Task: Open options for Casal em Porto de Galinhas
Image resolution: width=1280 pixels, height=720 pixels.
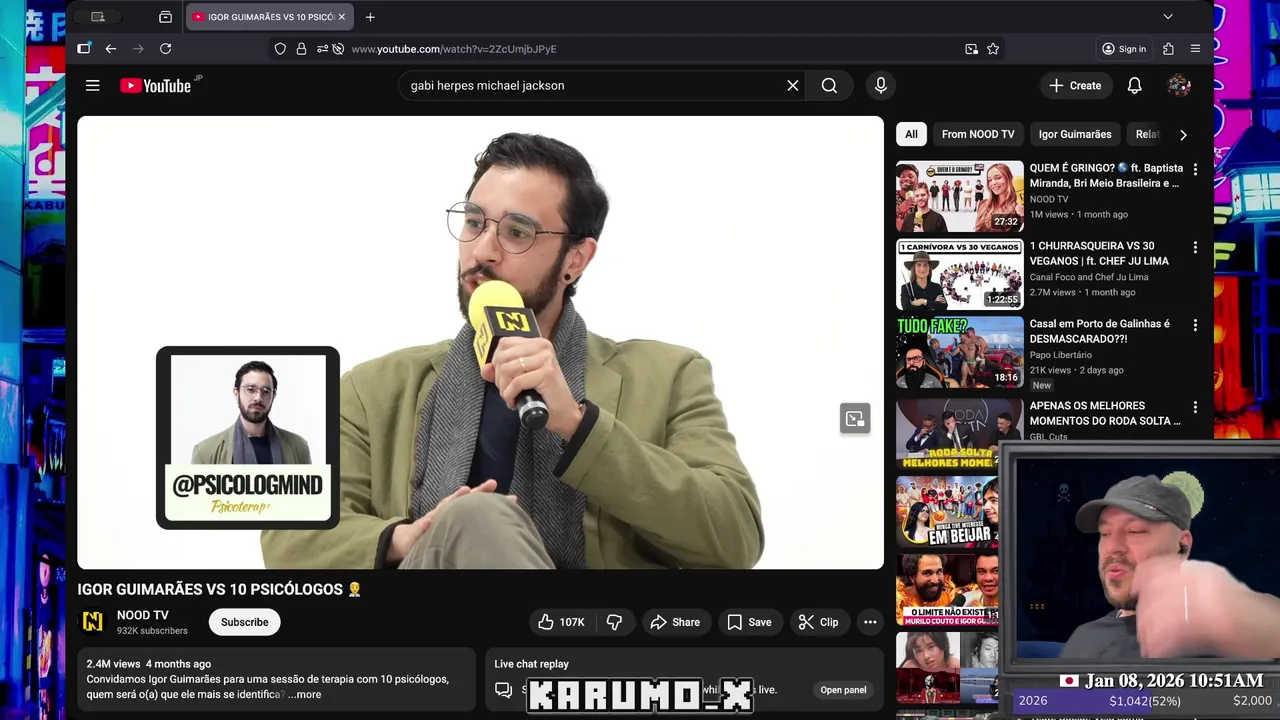Action: [1195, 325]
